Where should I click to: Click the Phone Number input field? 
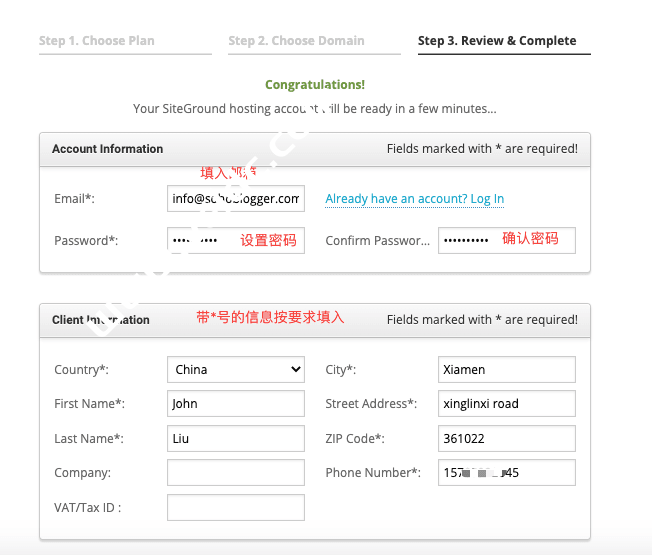tap(506, 473)
